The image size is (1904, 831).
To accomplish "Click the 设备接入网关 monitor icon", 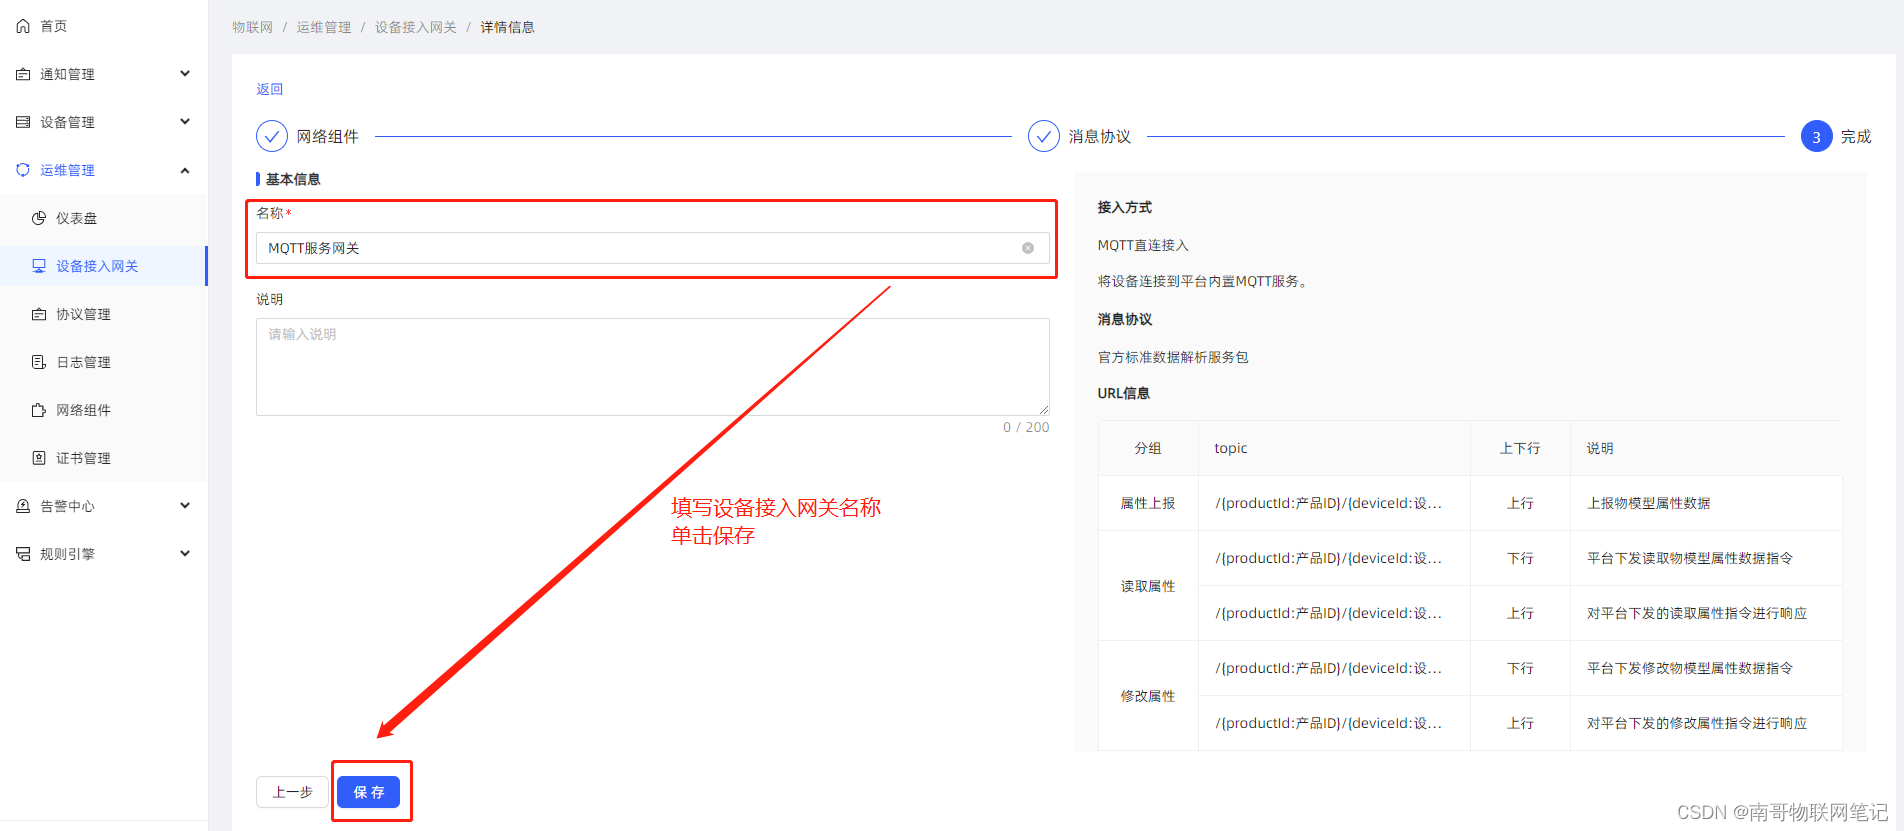I will point(39,266).
